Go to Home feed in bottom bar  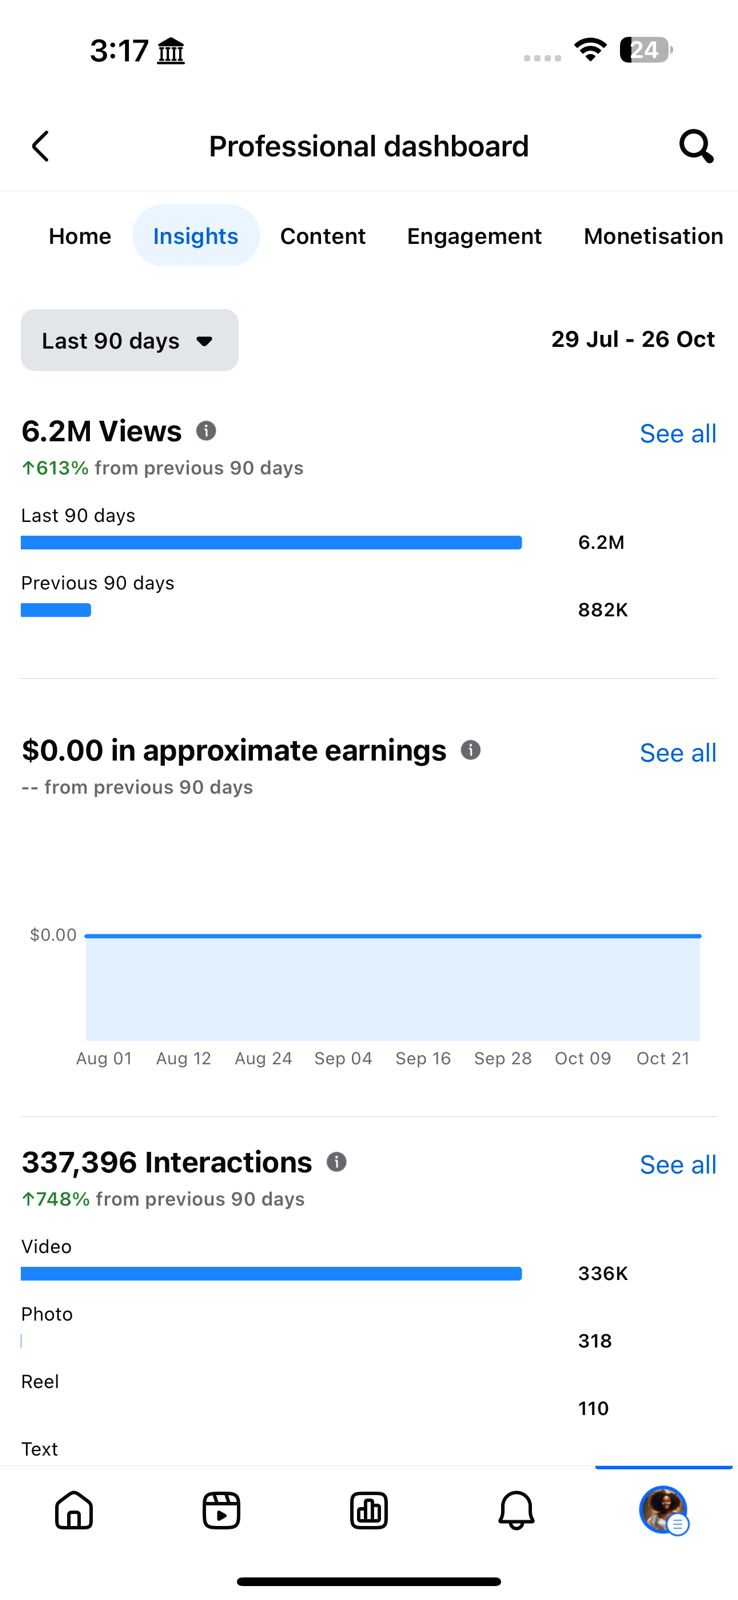click(74, 1510)
